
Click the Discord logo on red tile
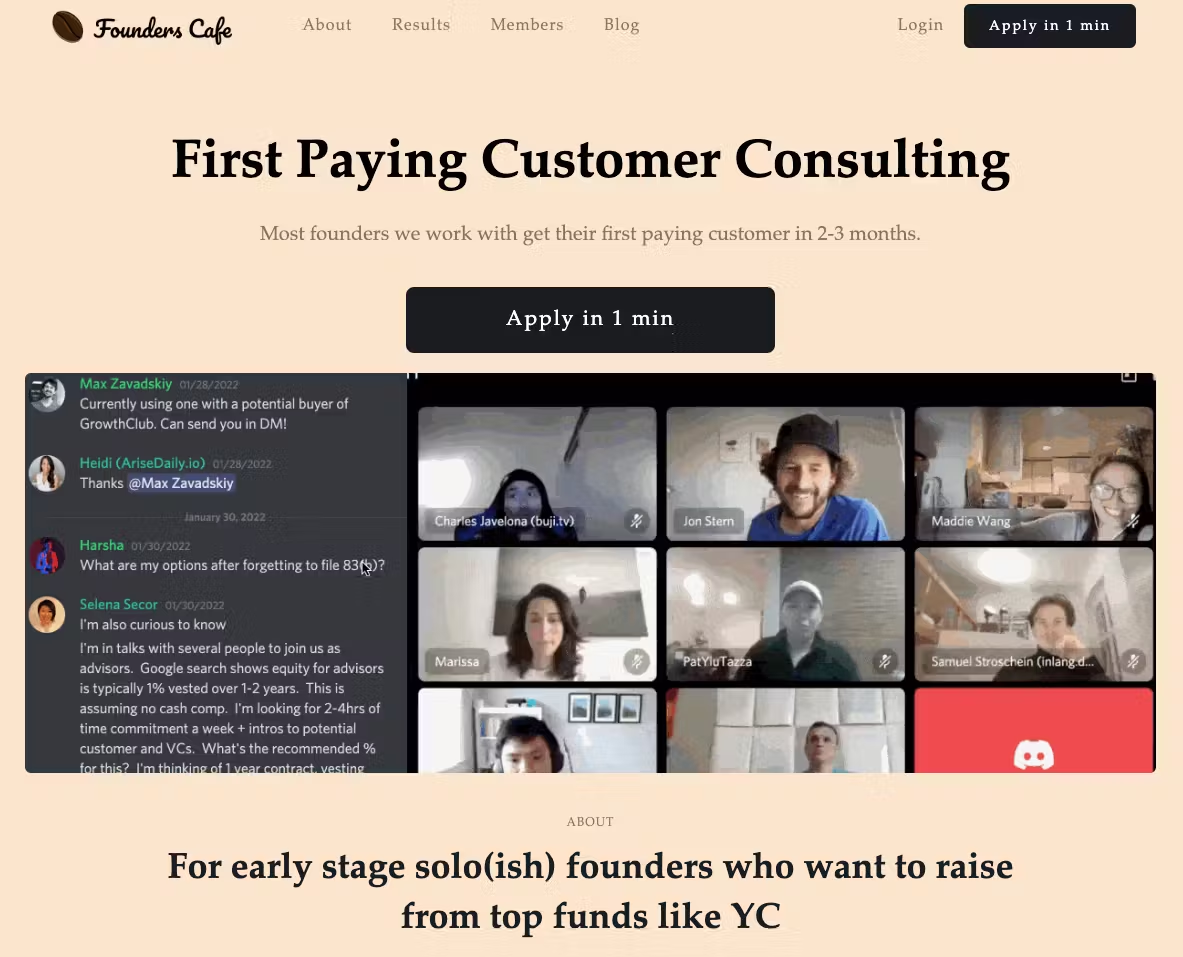tap(1033, 755)
